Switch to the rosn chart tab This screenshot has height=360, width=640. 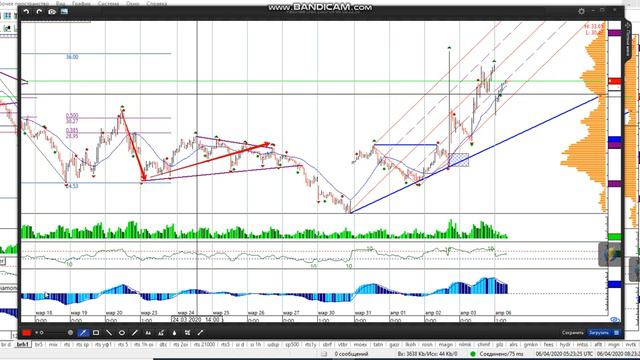427,344
